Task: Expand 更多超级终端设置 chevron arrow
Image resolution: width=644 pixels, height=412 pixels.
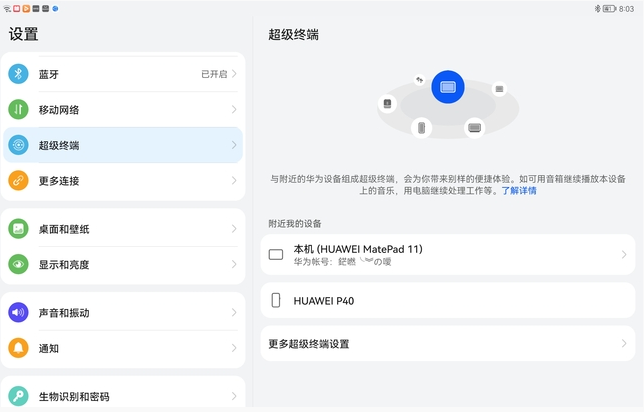Action: [x=624, y=344]
